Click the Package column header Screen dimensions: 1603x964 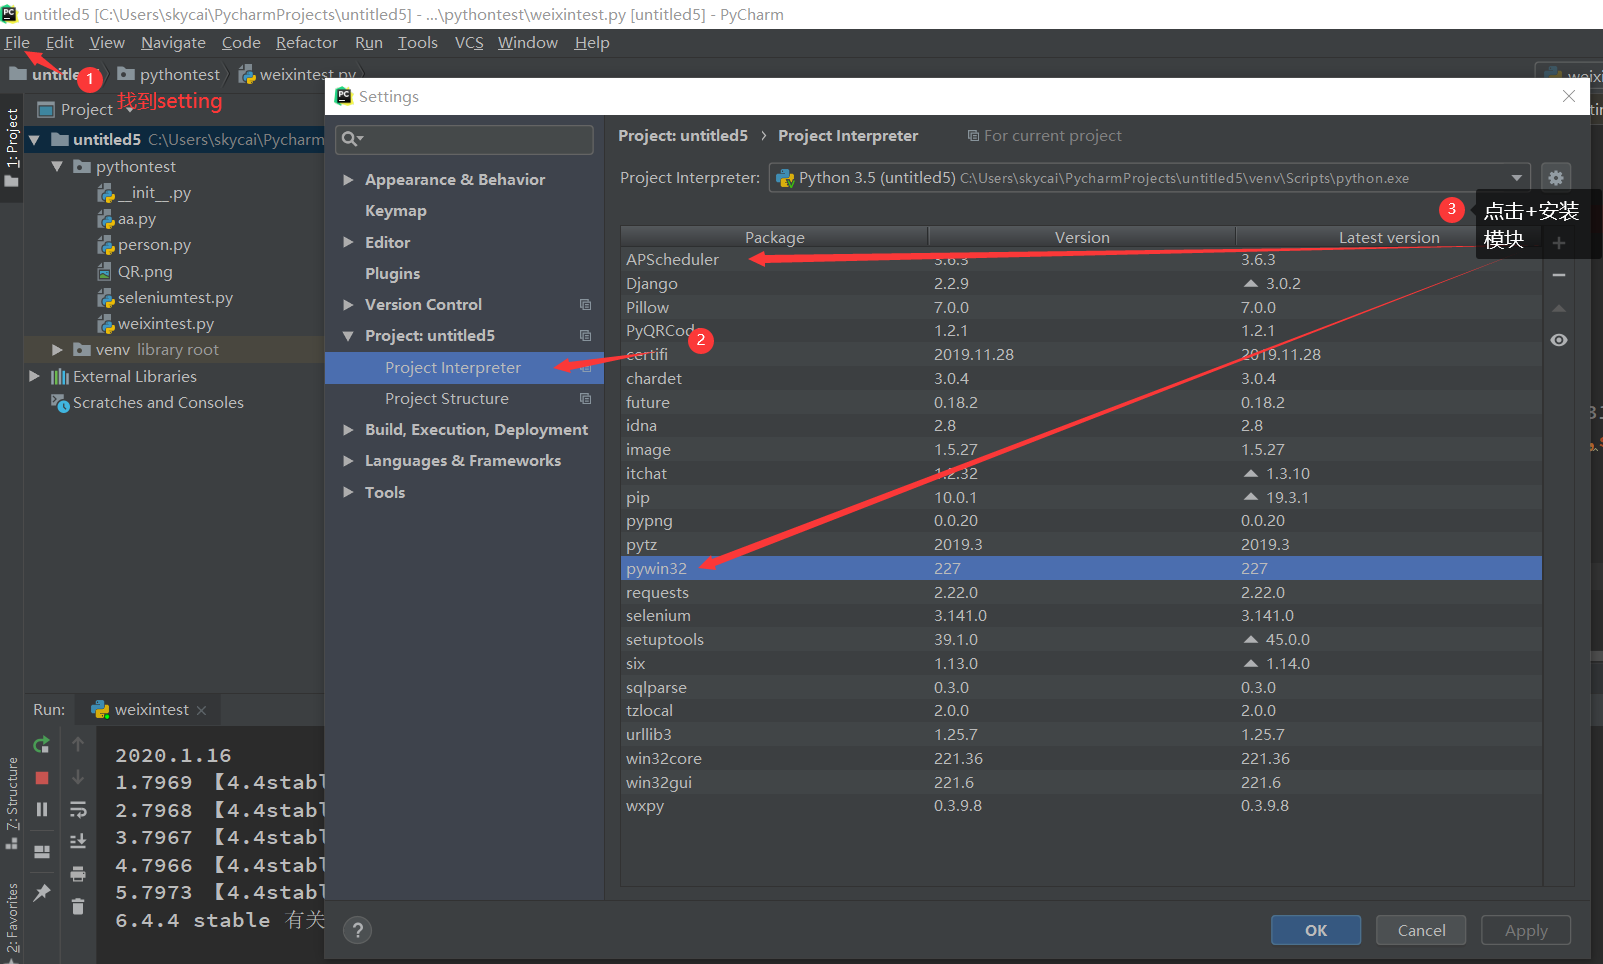(774, 237)
